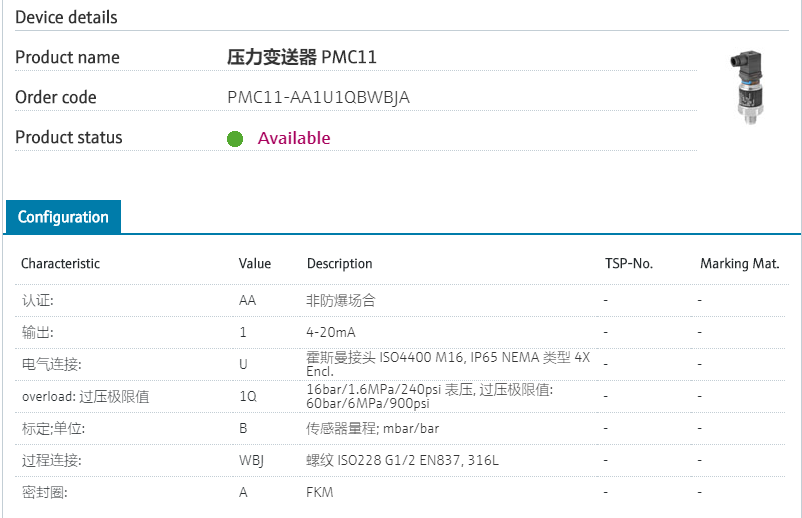This screenshot has width=802, height=518.
Task: Click the TSP-No. column header
Action: [x=628, y=263]
